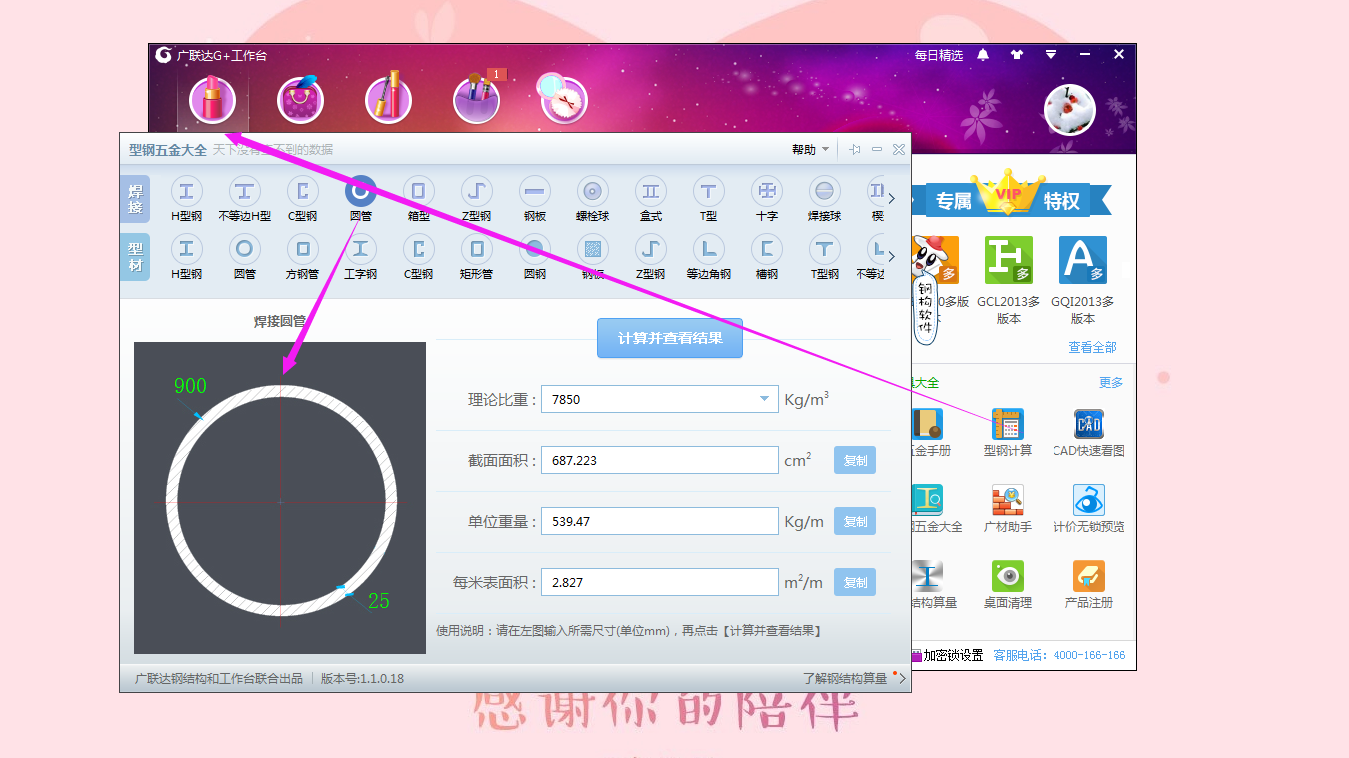This screenshot has width=1349, height=758.
Task: Click makeup cup icon with badge 1
Action: point(478,98)
